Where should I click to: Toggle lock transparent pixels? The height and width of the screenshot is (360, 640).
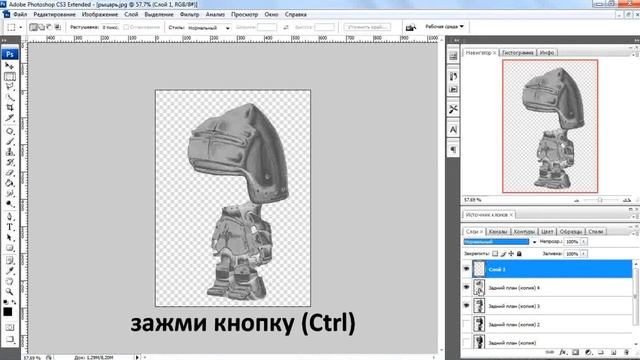coord(495,253)
